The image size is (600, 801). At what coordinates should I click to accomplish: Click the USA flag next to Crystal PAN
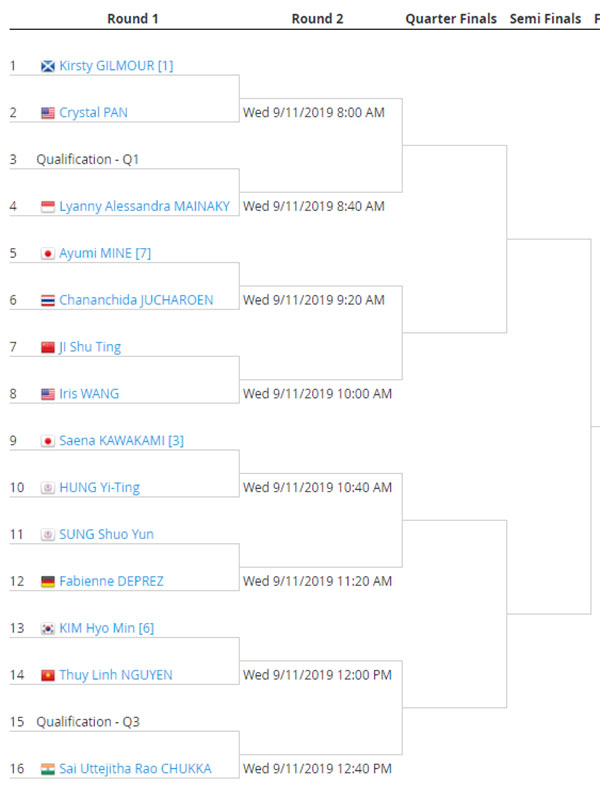[x=47, y=113]
